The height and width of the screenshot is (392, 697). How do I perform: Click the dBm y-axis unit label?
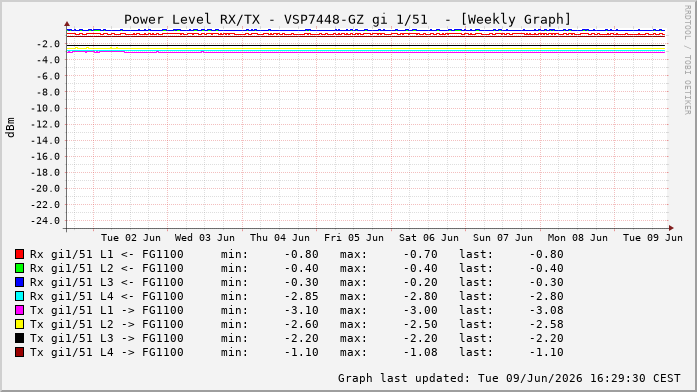(10, 128)
